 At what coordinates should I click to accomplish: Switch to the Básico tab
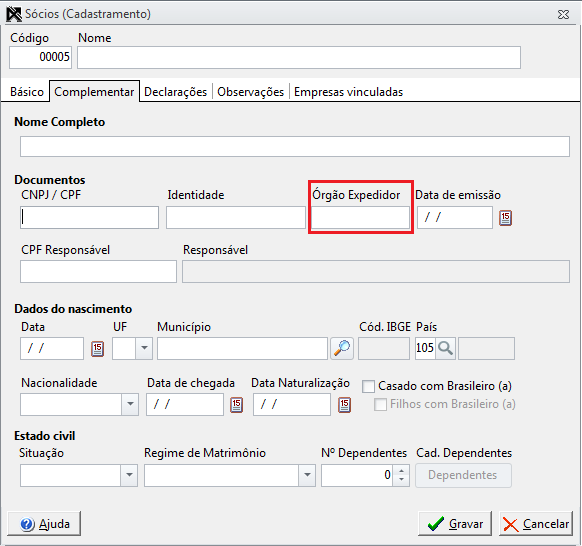pos(27,92)
